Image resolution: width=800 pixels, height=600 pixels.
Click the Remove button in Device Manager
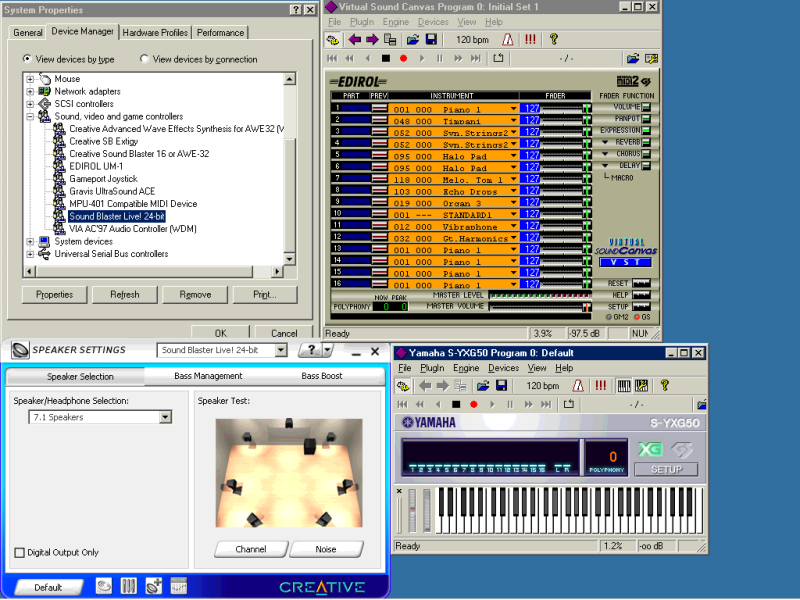(x=195, y=294)
